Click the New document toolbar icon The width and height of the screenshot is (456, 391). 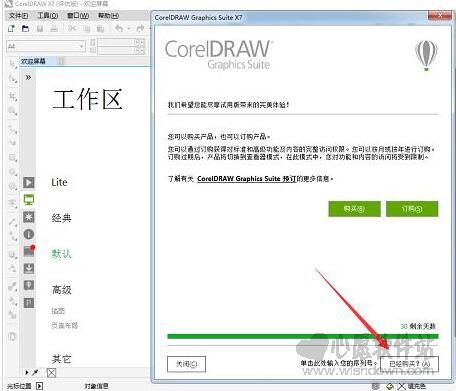click(11, 29)
